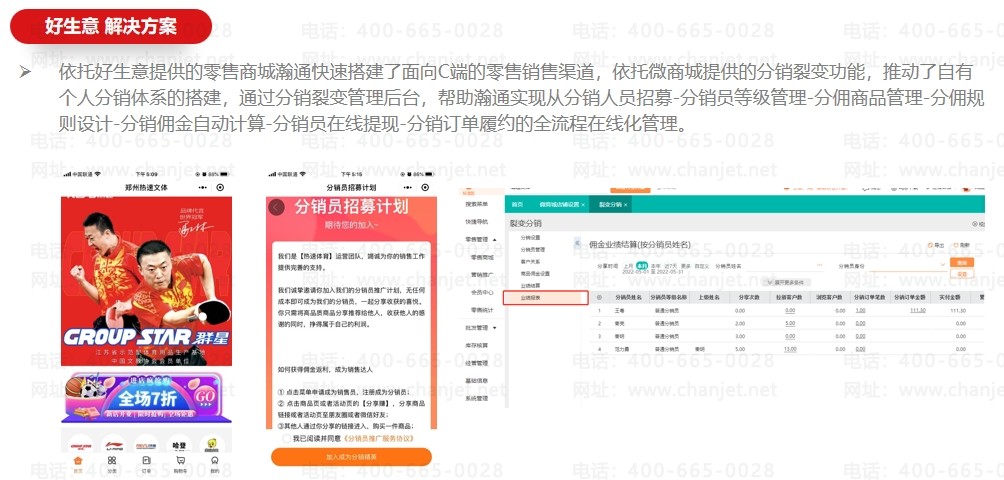Open more menu dots in 分销员招募计划 header
The width and height of the screenshot is (1004, 480).
[408, 188]
